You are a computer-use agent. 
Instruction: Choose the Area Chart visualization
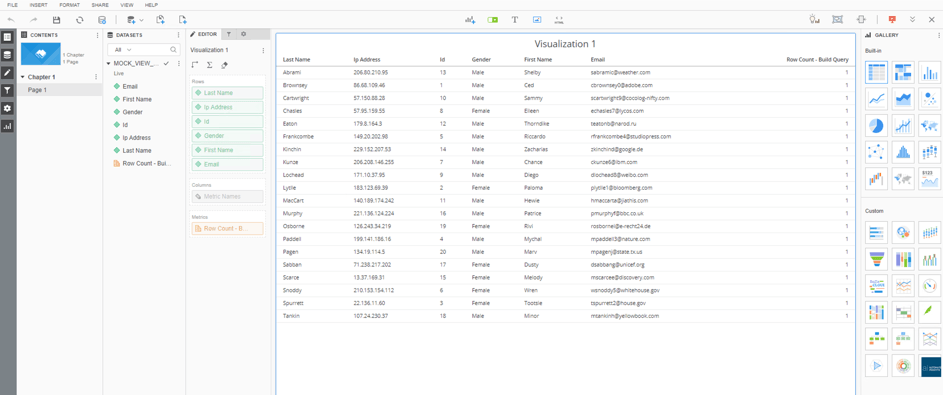click(903, 99)
